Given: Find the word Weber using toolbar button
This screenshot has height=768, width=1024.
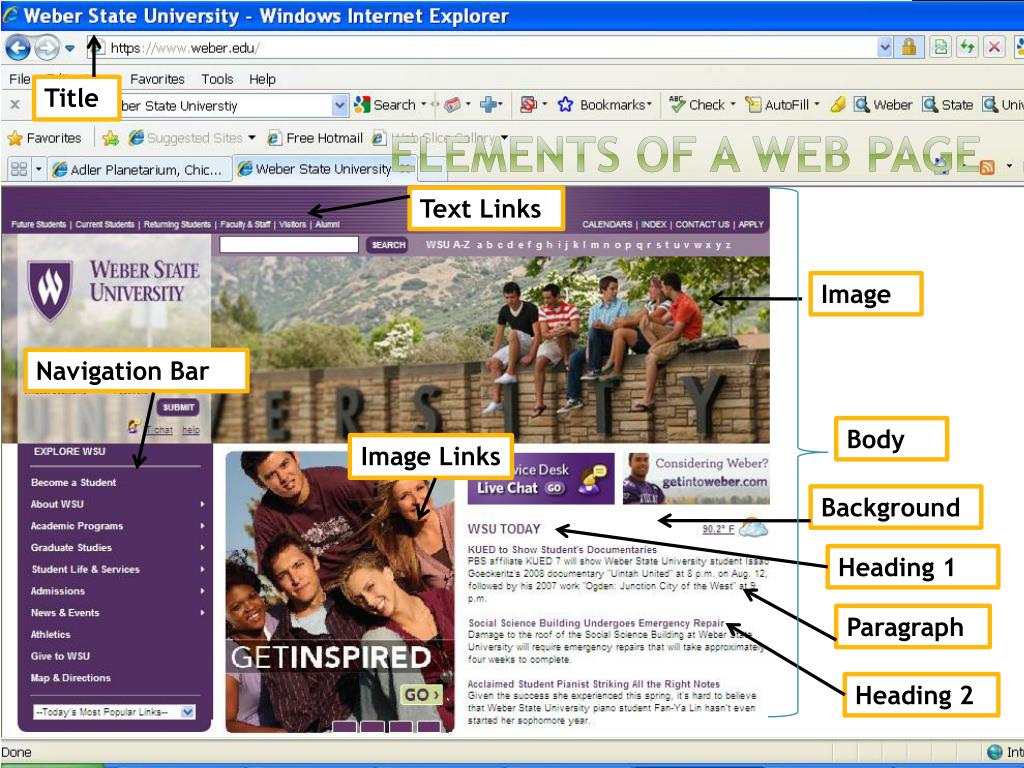Looking at the screenshot, I should (x=883, y=104).
